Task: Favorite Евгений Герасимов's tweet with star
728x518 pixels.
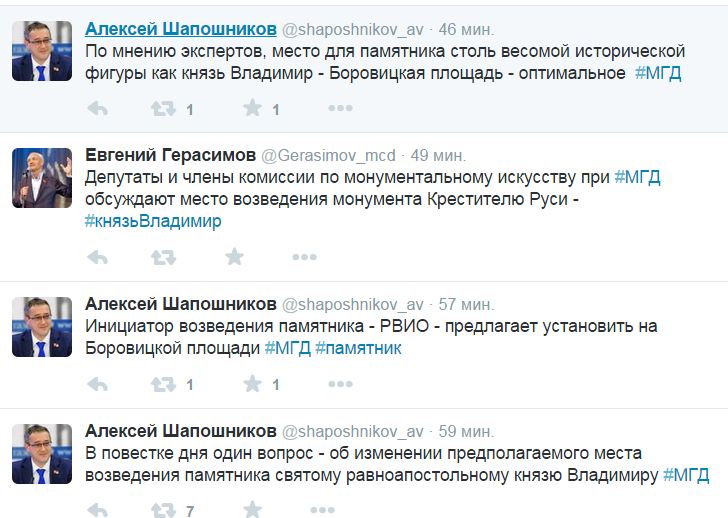Action: click(234, 257)
